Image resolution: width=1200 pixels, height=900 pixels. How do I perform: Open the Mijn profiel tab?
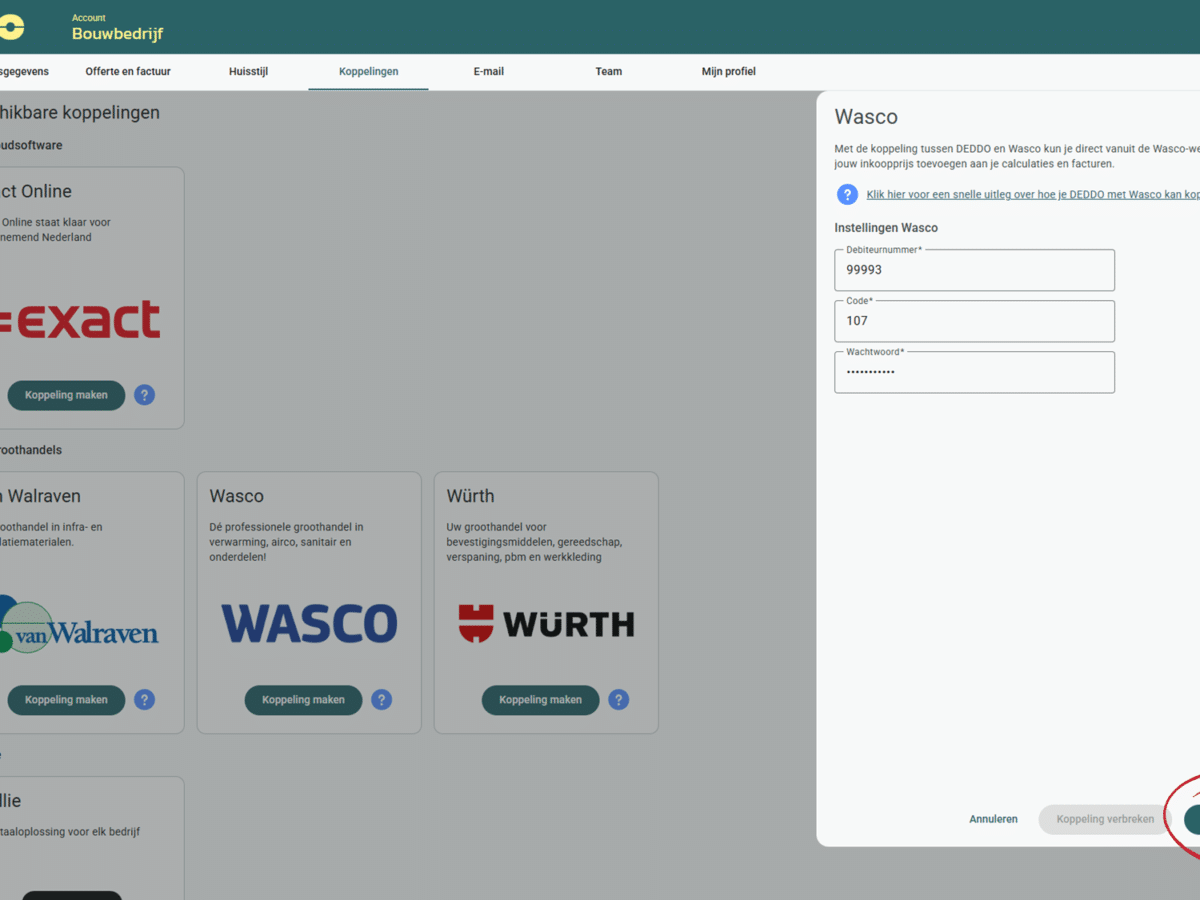pyautogui.click(x=728, y=71)
